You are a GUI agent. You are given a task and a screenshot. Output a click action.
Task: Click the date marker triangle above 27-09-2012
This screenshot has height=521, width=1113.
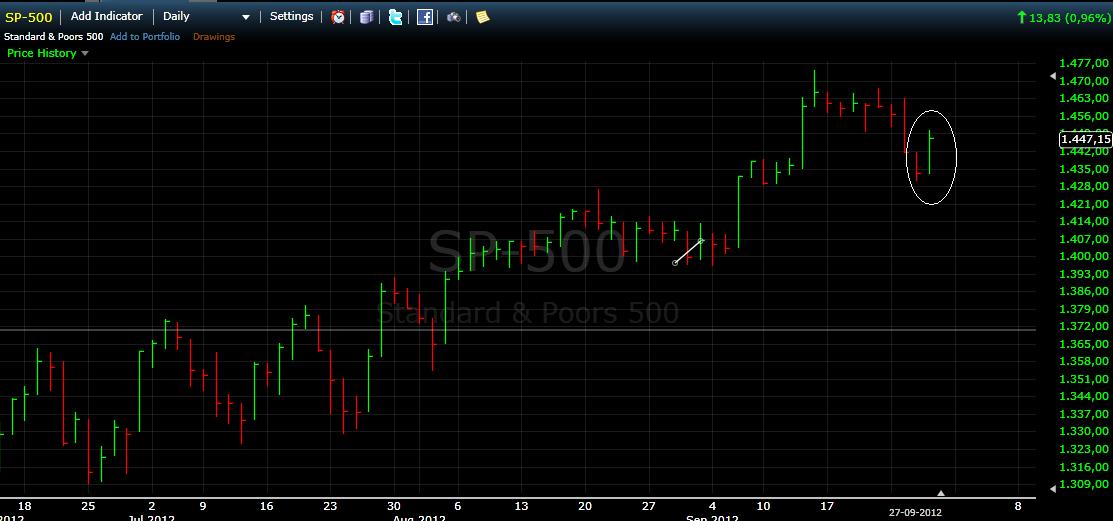tap(941, 493)
